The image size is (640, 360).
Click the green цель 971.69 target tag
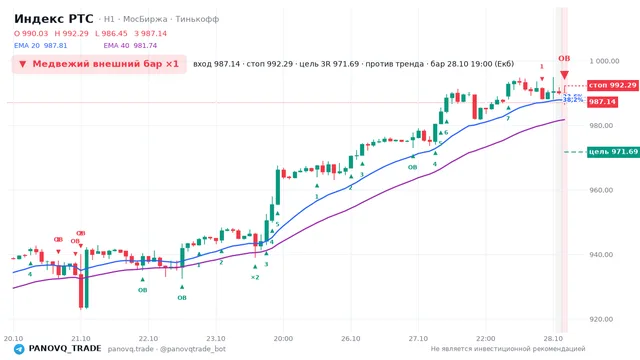pos(613,152)
